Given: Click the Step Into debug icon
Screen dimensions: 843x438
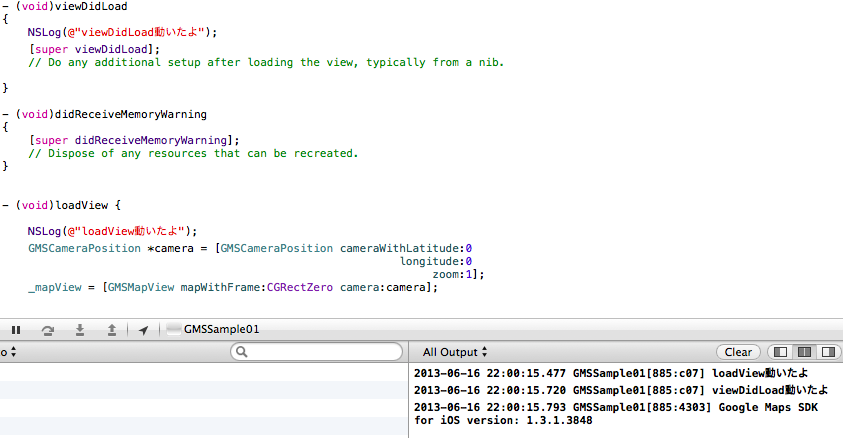Looking at the screenshot, I should pyautogui.click(x=80, y=330).
